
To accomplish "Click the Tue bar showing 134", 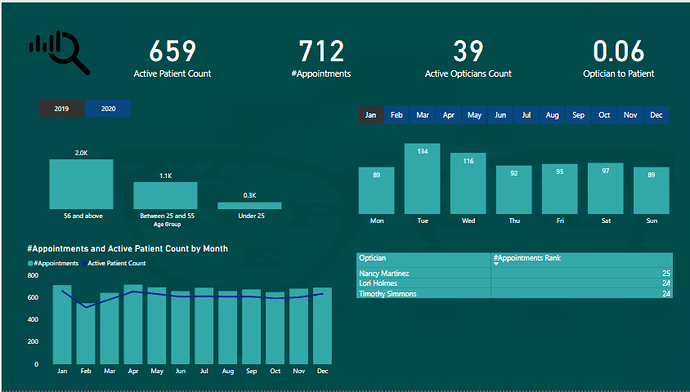I will (x=422, y=179).
